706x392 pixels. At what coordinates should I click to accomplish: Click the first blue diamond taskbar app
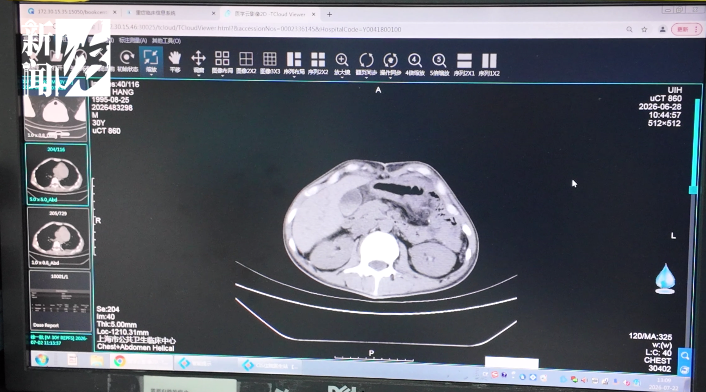[205, 363]
